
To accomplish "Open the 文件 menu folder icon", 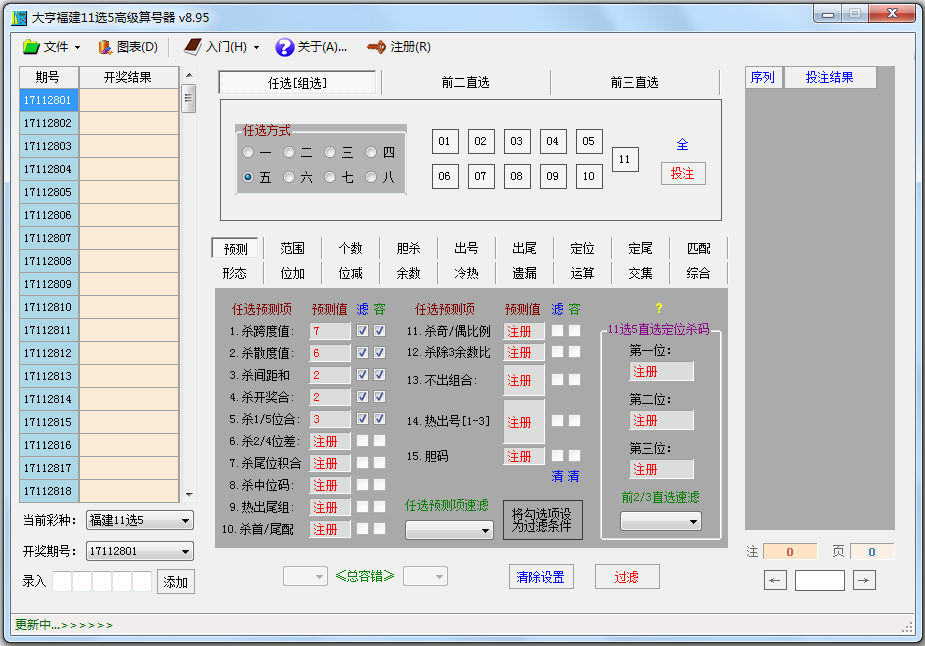I will [x=31, y=47].
